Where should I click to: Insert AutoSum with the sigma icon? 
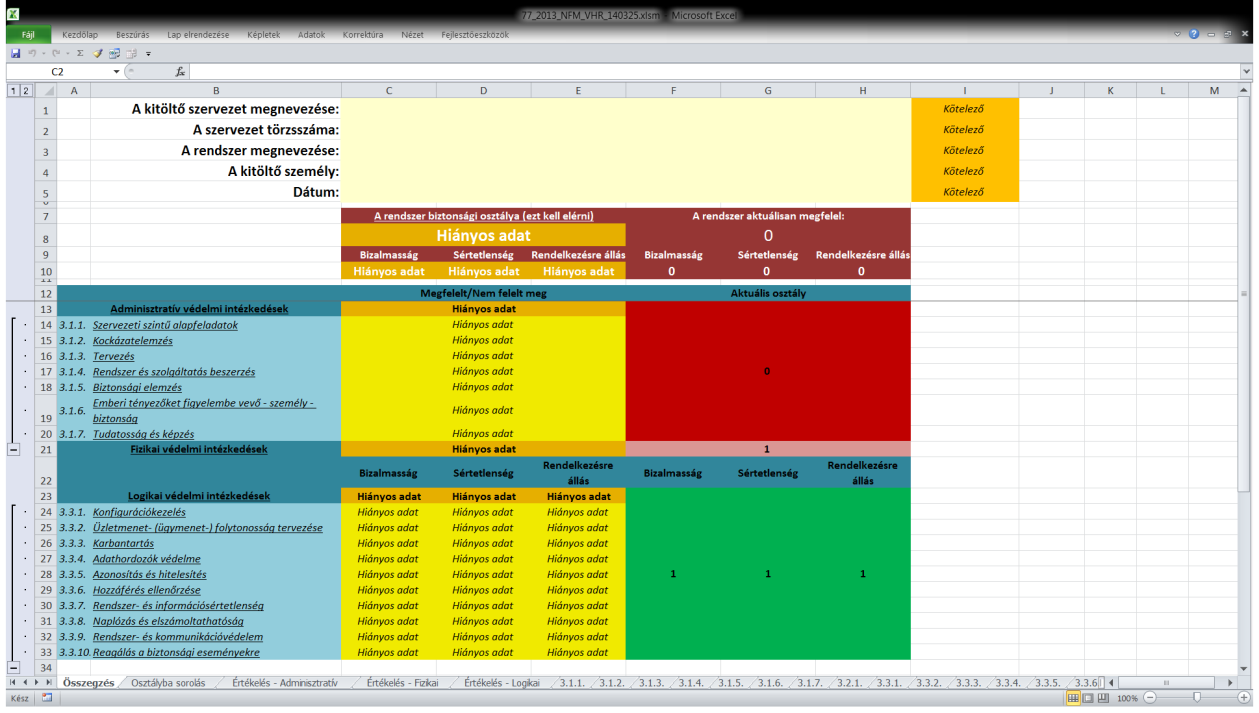pos(80,53)
